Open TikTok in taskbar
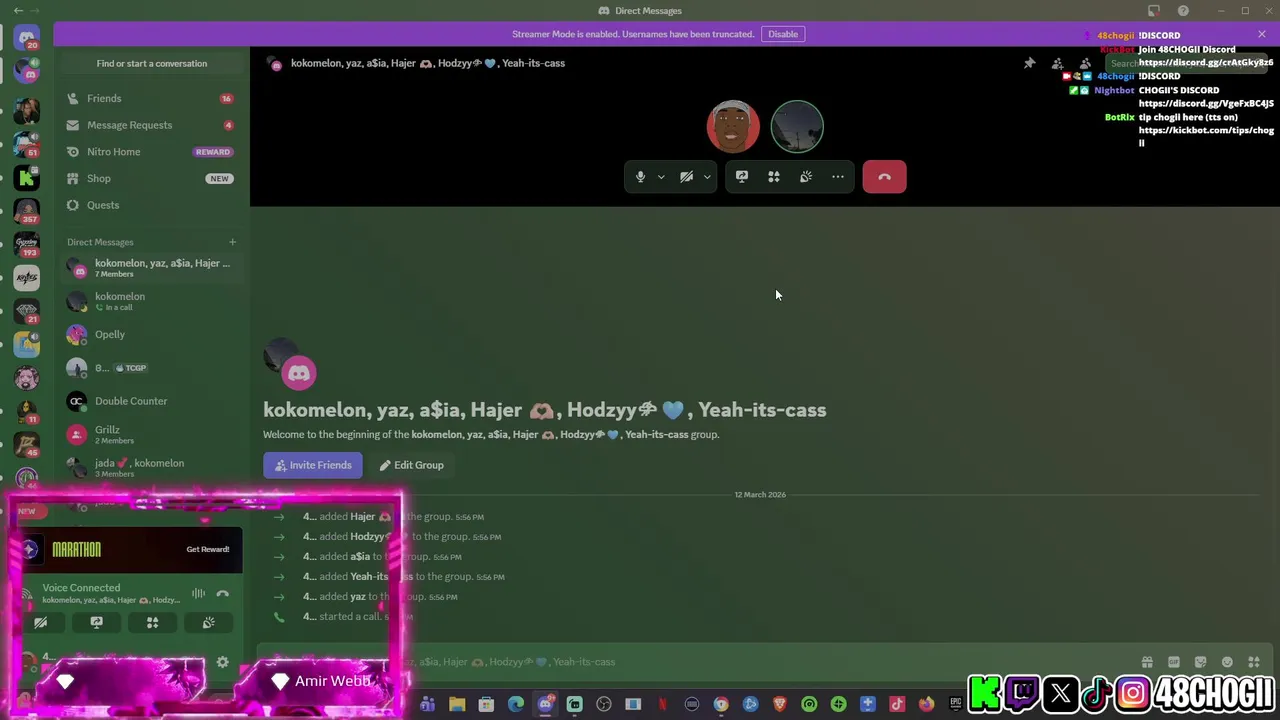The height and width of the screenshot is (720, 1280). (897, 705)
